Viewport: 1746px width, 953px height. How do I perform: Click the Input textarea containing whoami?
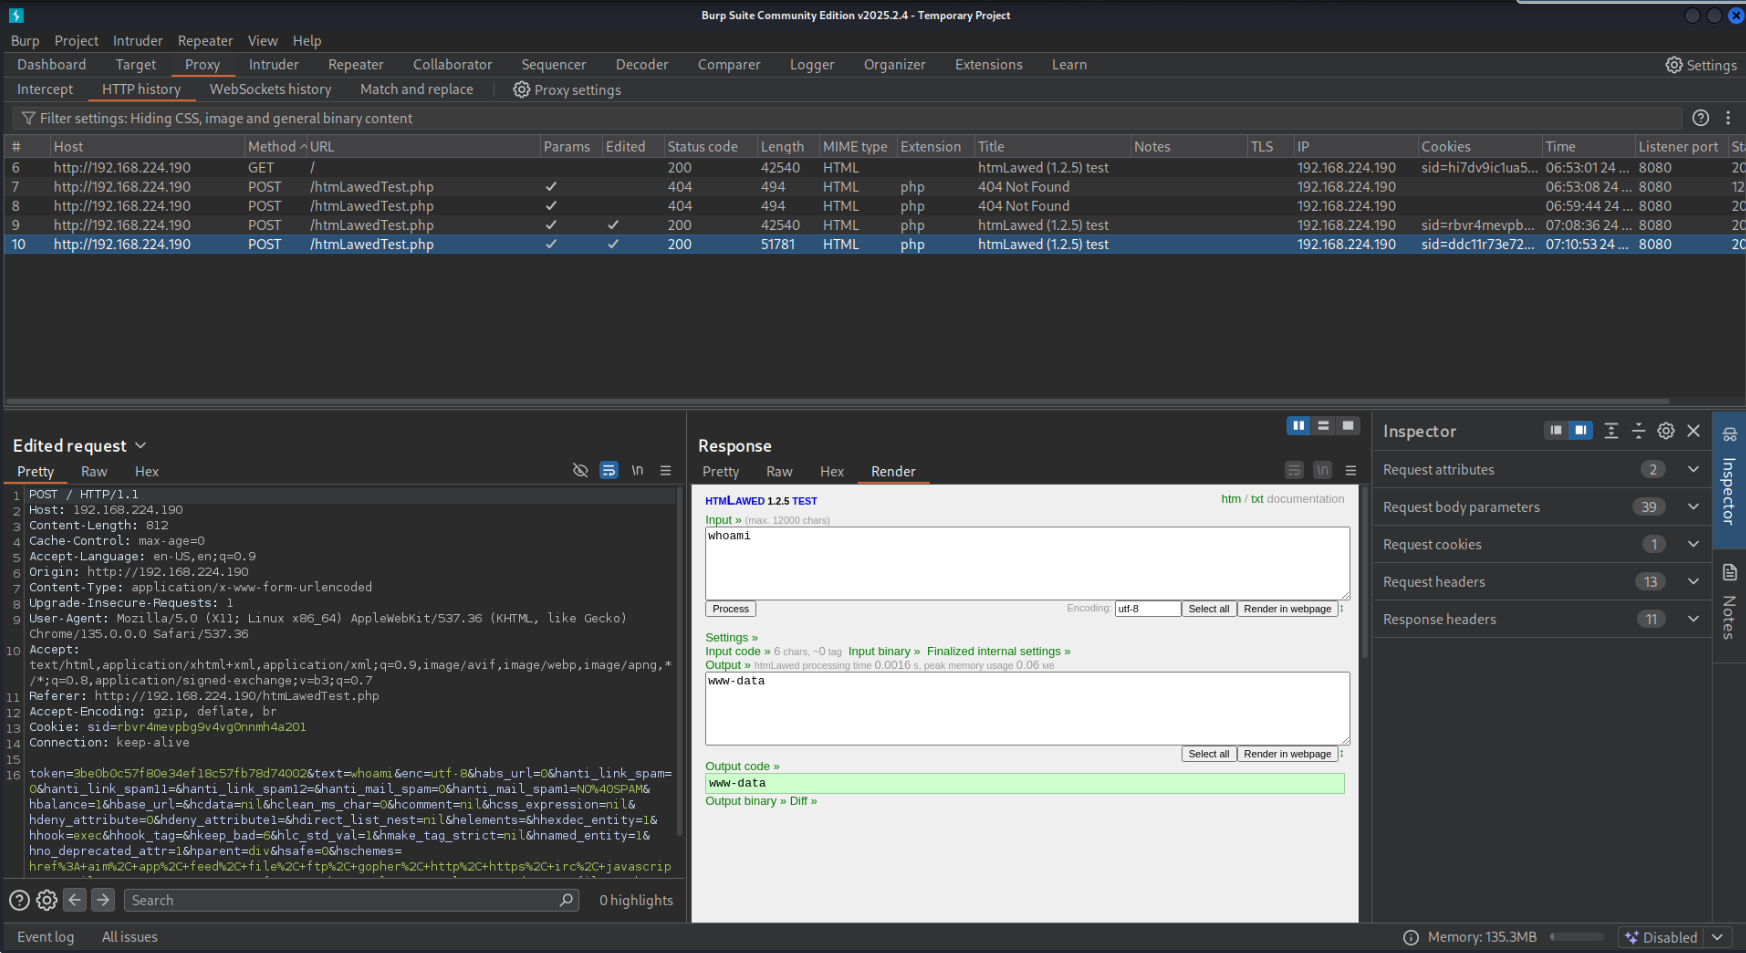click(x=1027, y=563)
